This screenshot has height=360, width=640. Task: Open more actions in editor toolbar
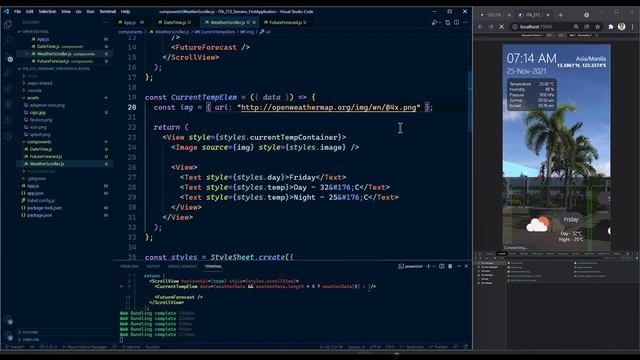pos(465,22)
